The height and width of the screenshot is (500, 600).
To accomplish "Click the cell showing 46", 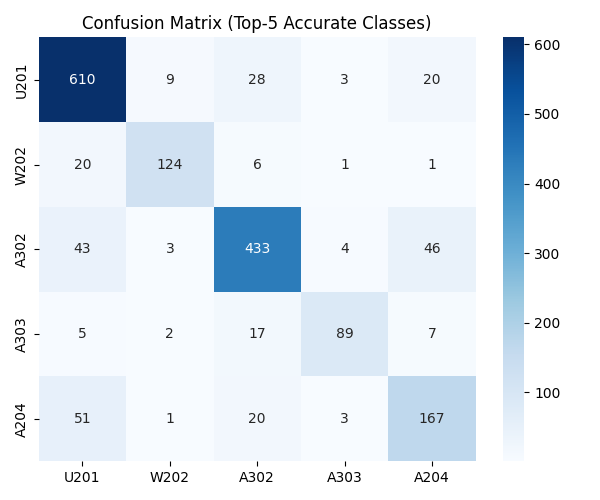I will pyautogui.click(x=431, y=249).
